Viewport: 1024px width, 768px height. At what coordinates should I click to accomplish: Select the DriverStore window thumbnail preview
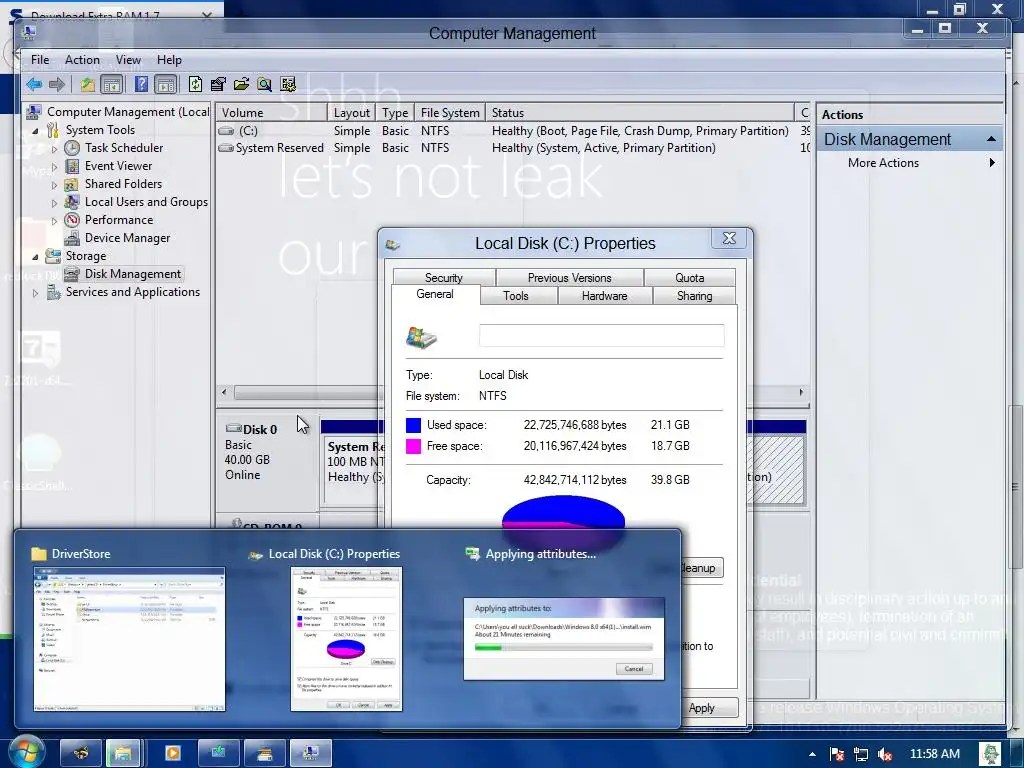click(129, 639)
